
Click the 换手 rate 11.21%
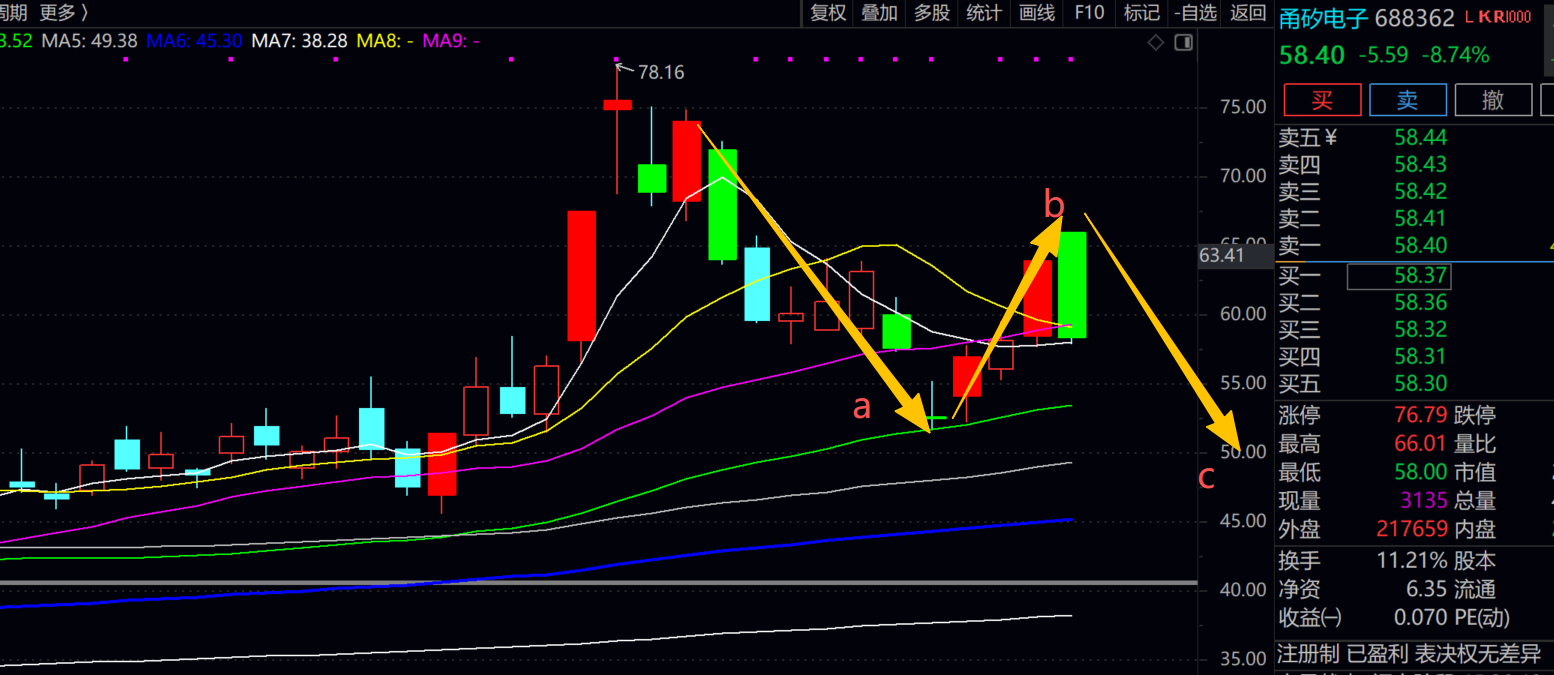(x=1412, y=561)
